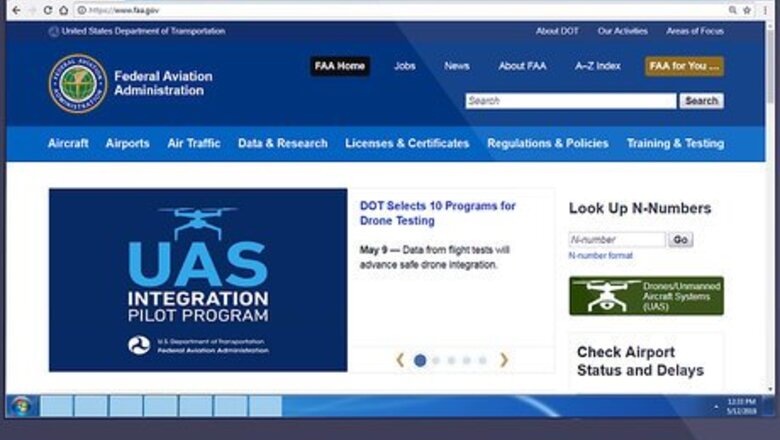Click the taskbar clock showing date
Image resolution: width=780 pixels, height=440 pixels.
click(741, 406)
